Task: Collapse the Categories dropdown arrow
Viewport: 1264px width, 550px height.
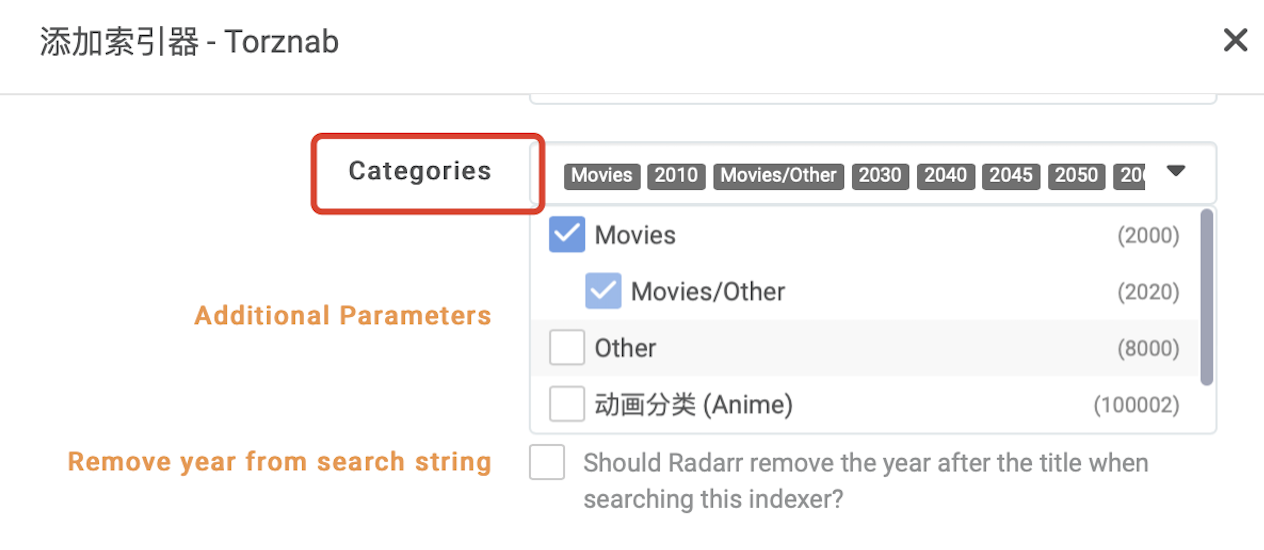Action: (x=1176, y=171)
